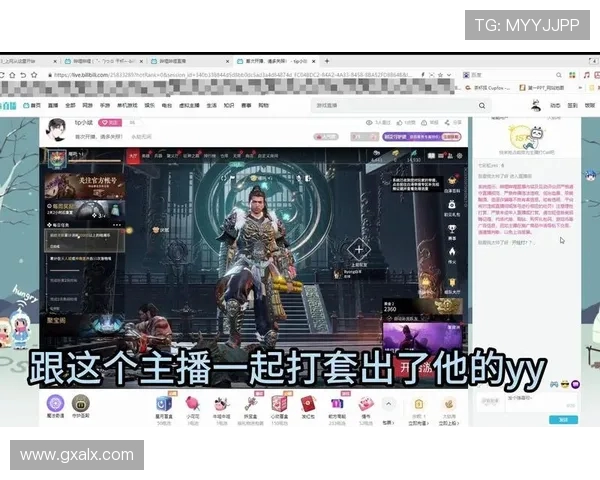The height and width of the screenshot is (480, 600).
Task: Click the chat message input box
Action: pyautogui.click(x=541, y=403)
